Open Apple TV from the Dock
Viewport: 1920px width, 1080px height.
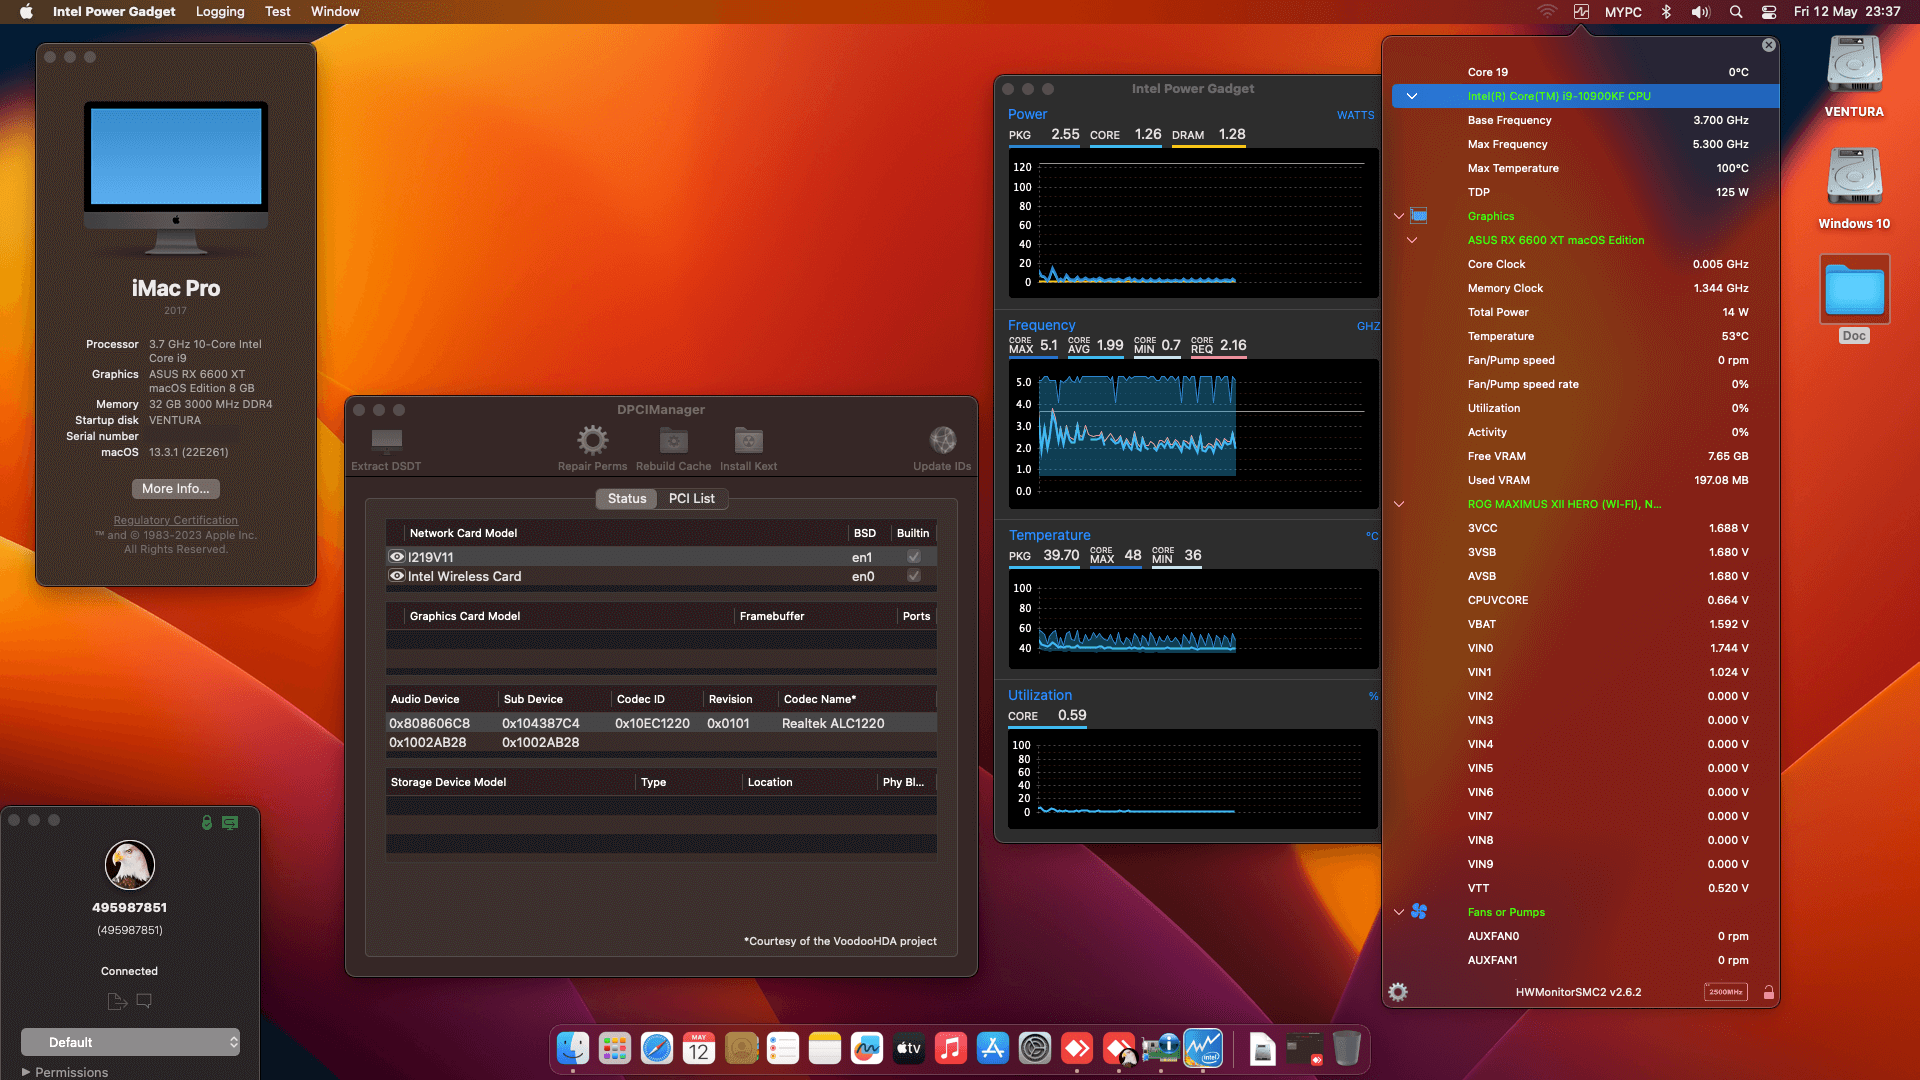coord(909,1048)
